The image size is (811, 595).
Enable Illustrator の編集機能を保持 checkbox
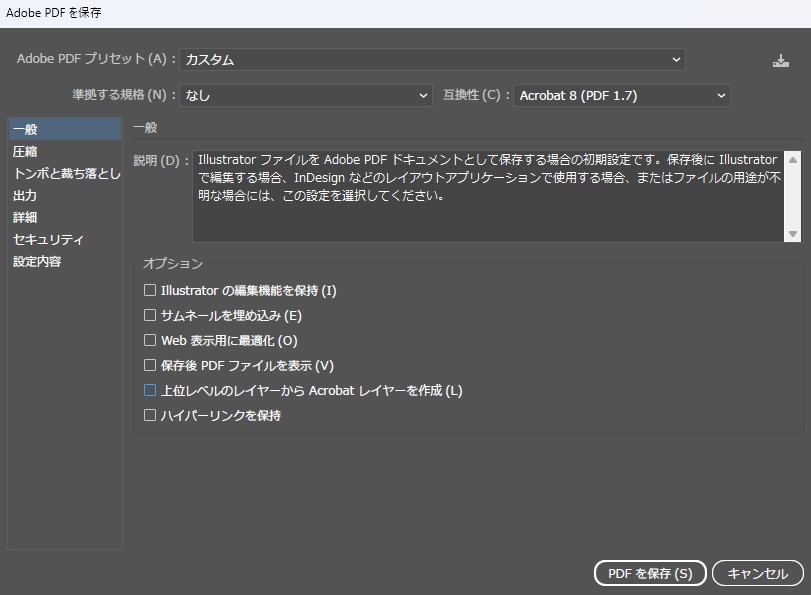(150, 290)
